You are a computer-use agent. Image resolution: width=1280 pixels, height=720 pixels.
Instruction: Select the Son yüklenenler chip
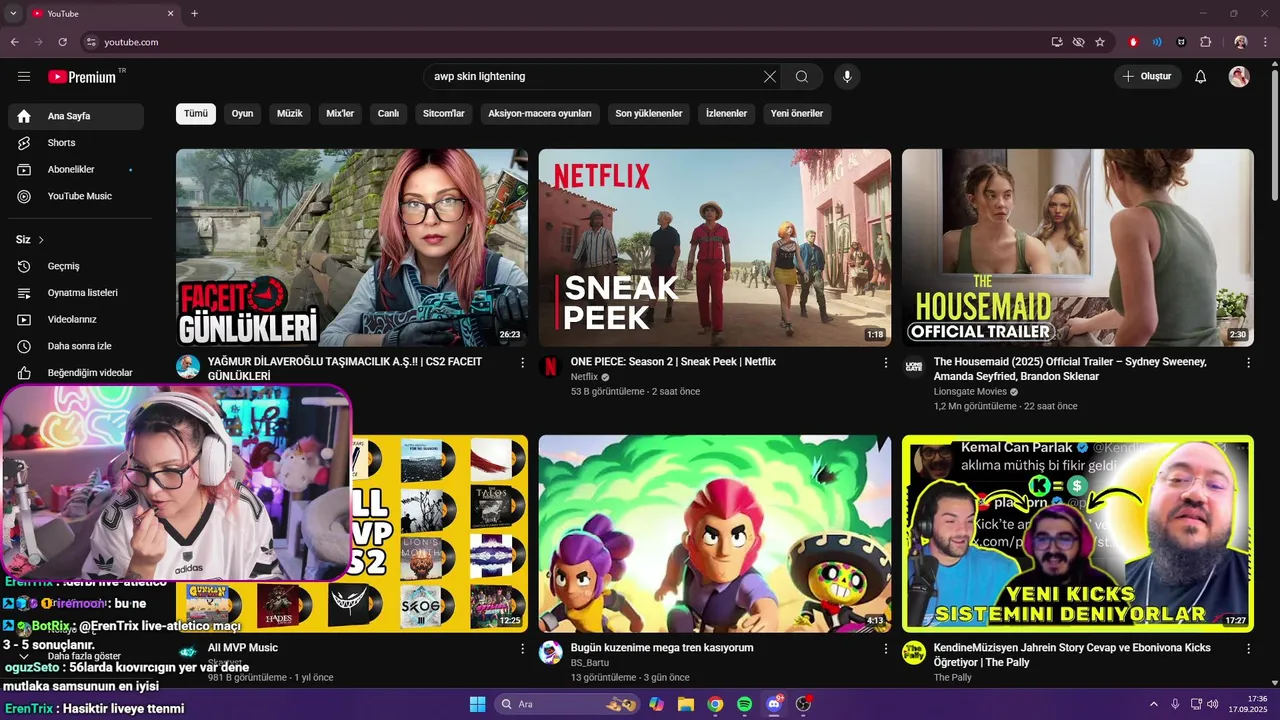649,114
